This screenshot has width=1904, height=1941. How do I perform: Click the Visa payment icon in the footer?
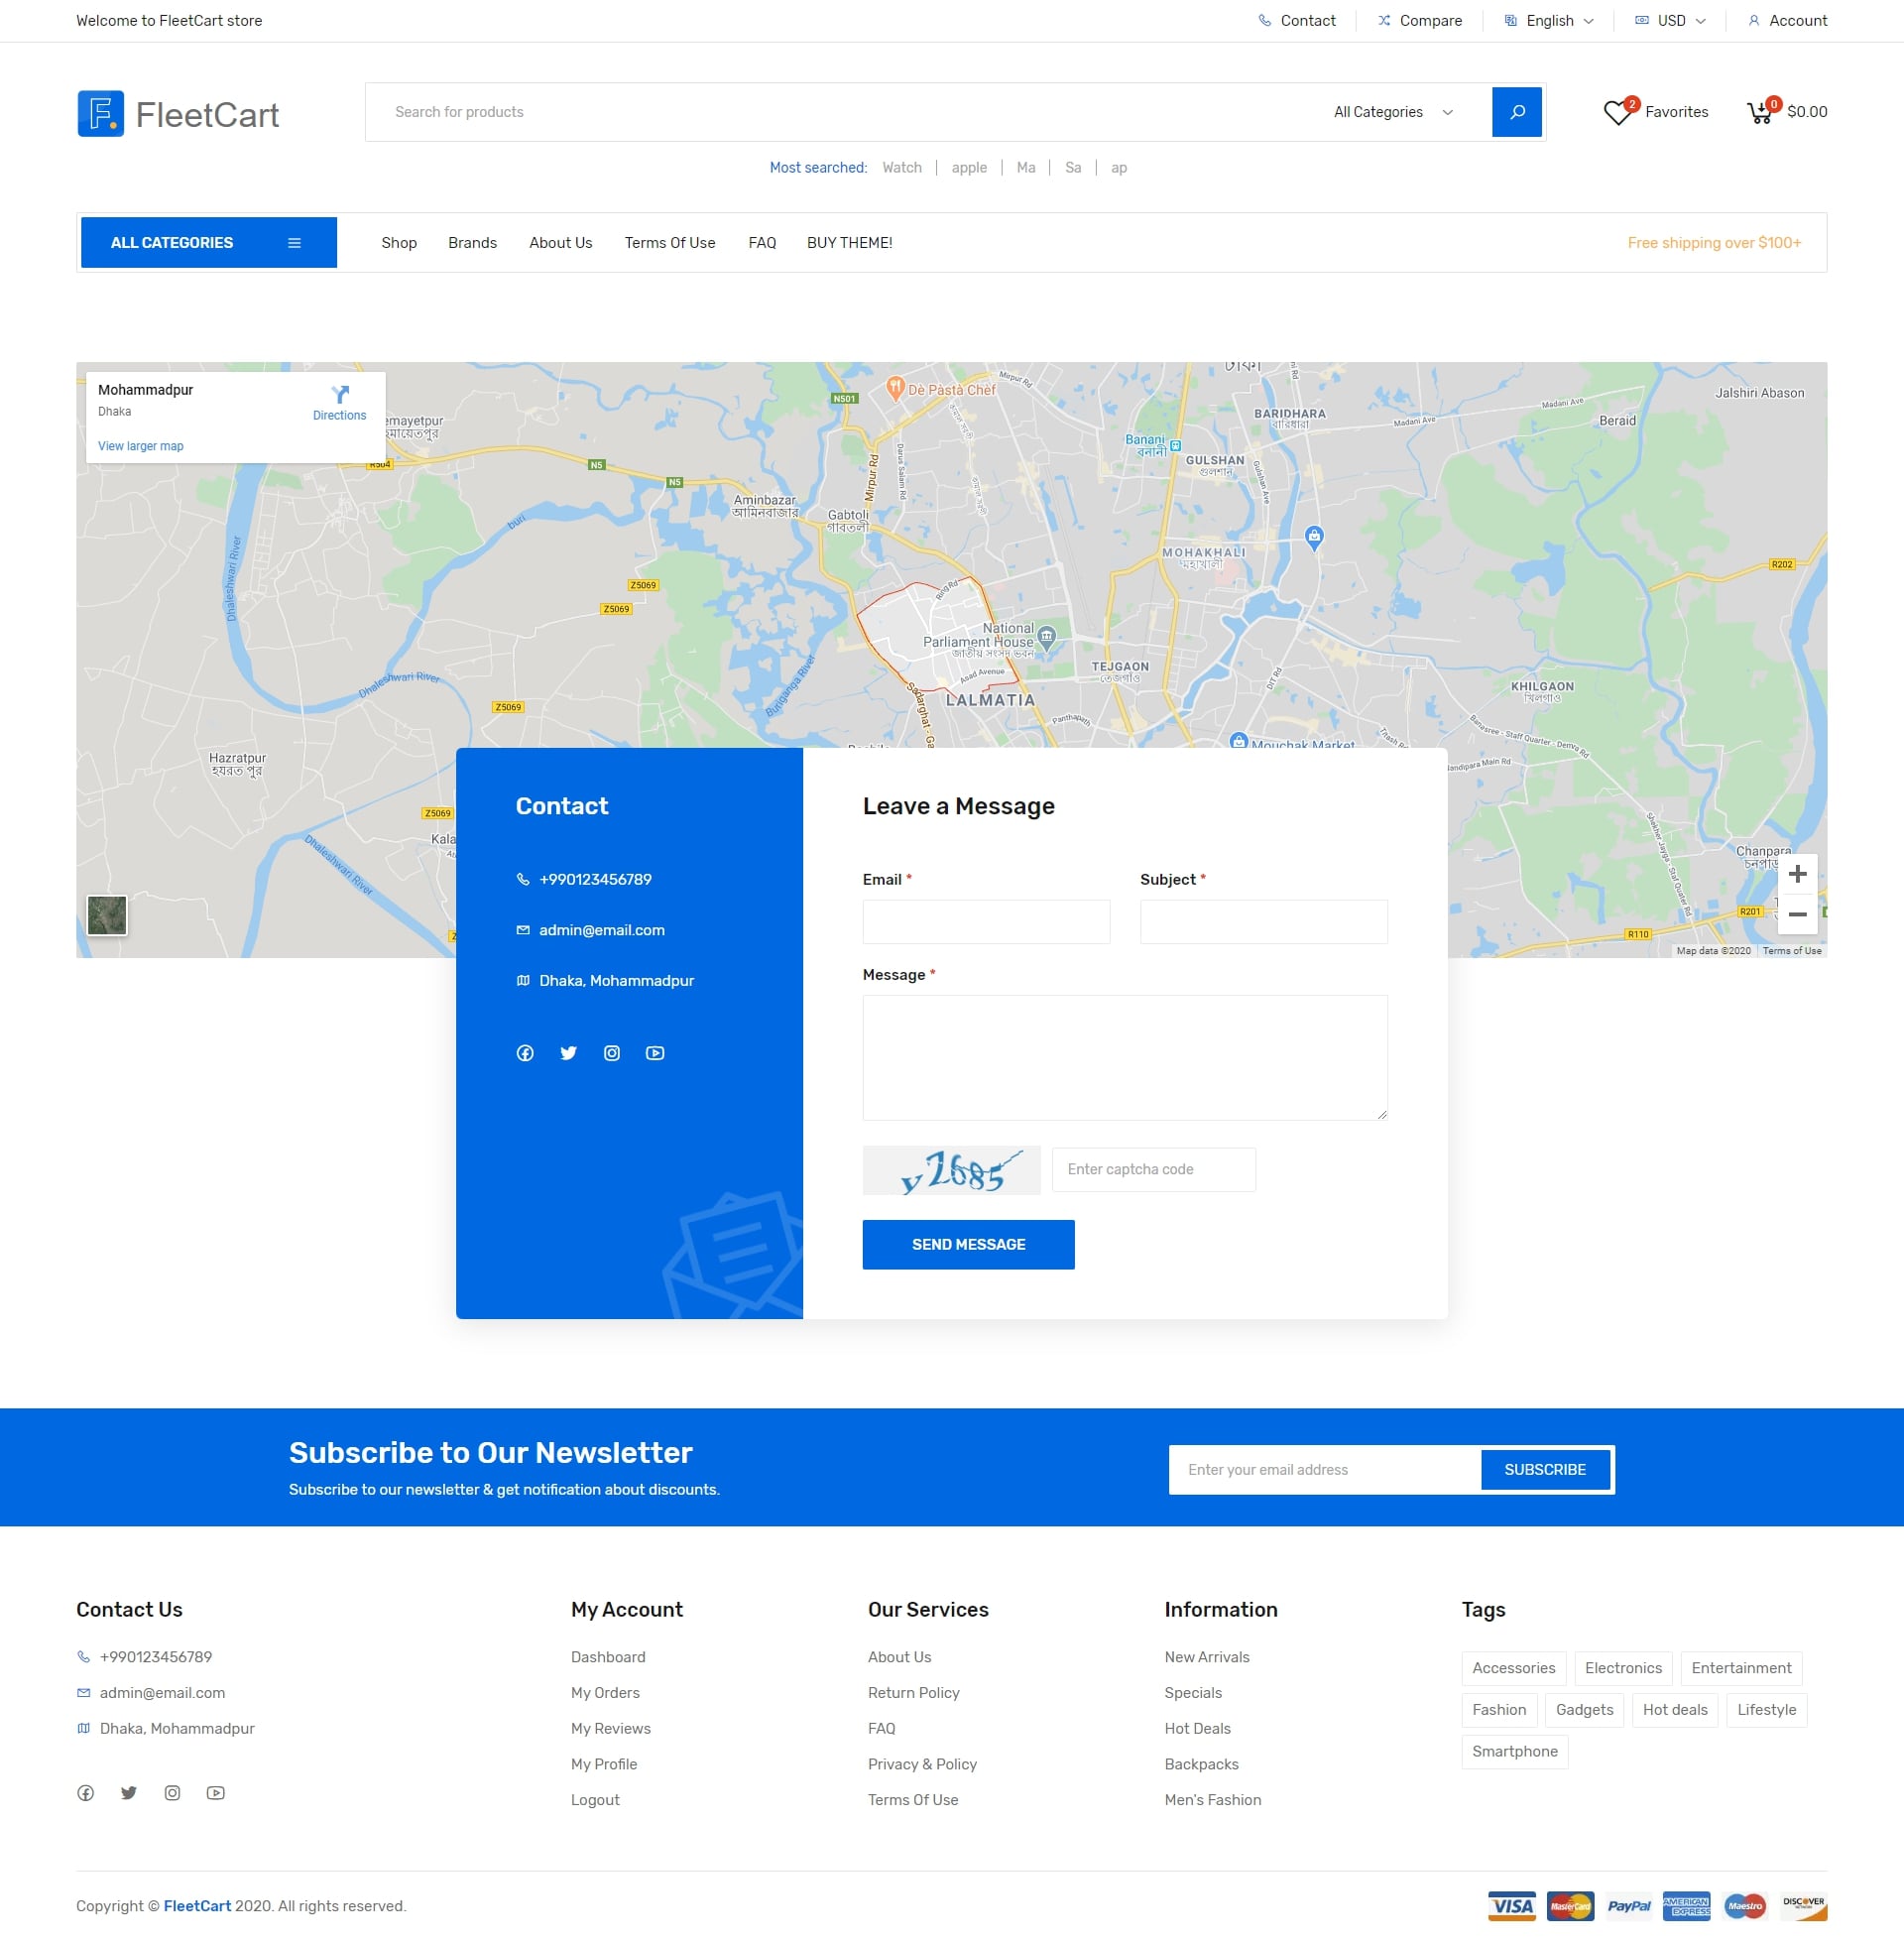click(1511, 1906)
